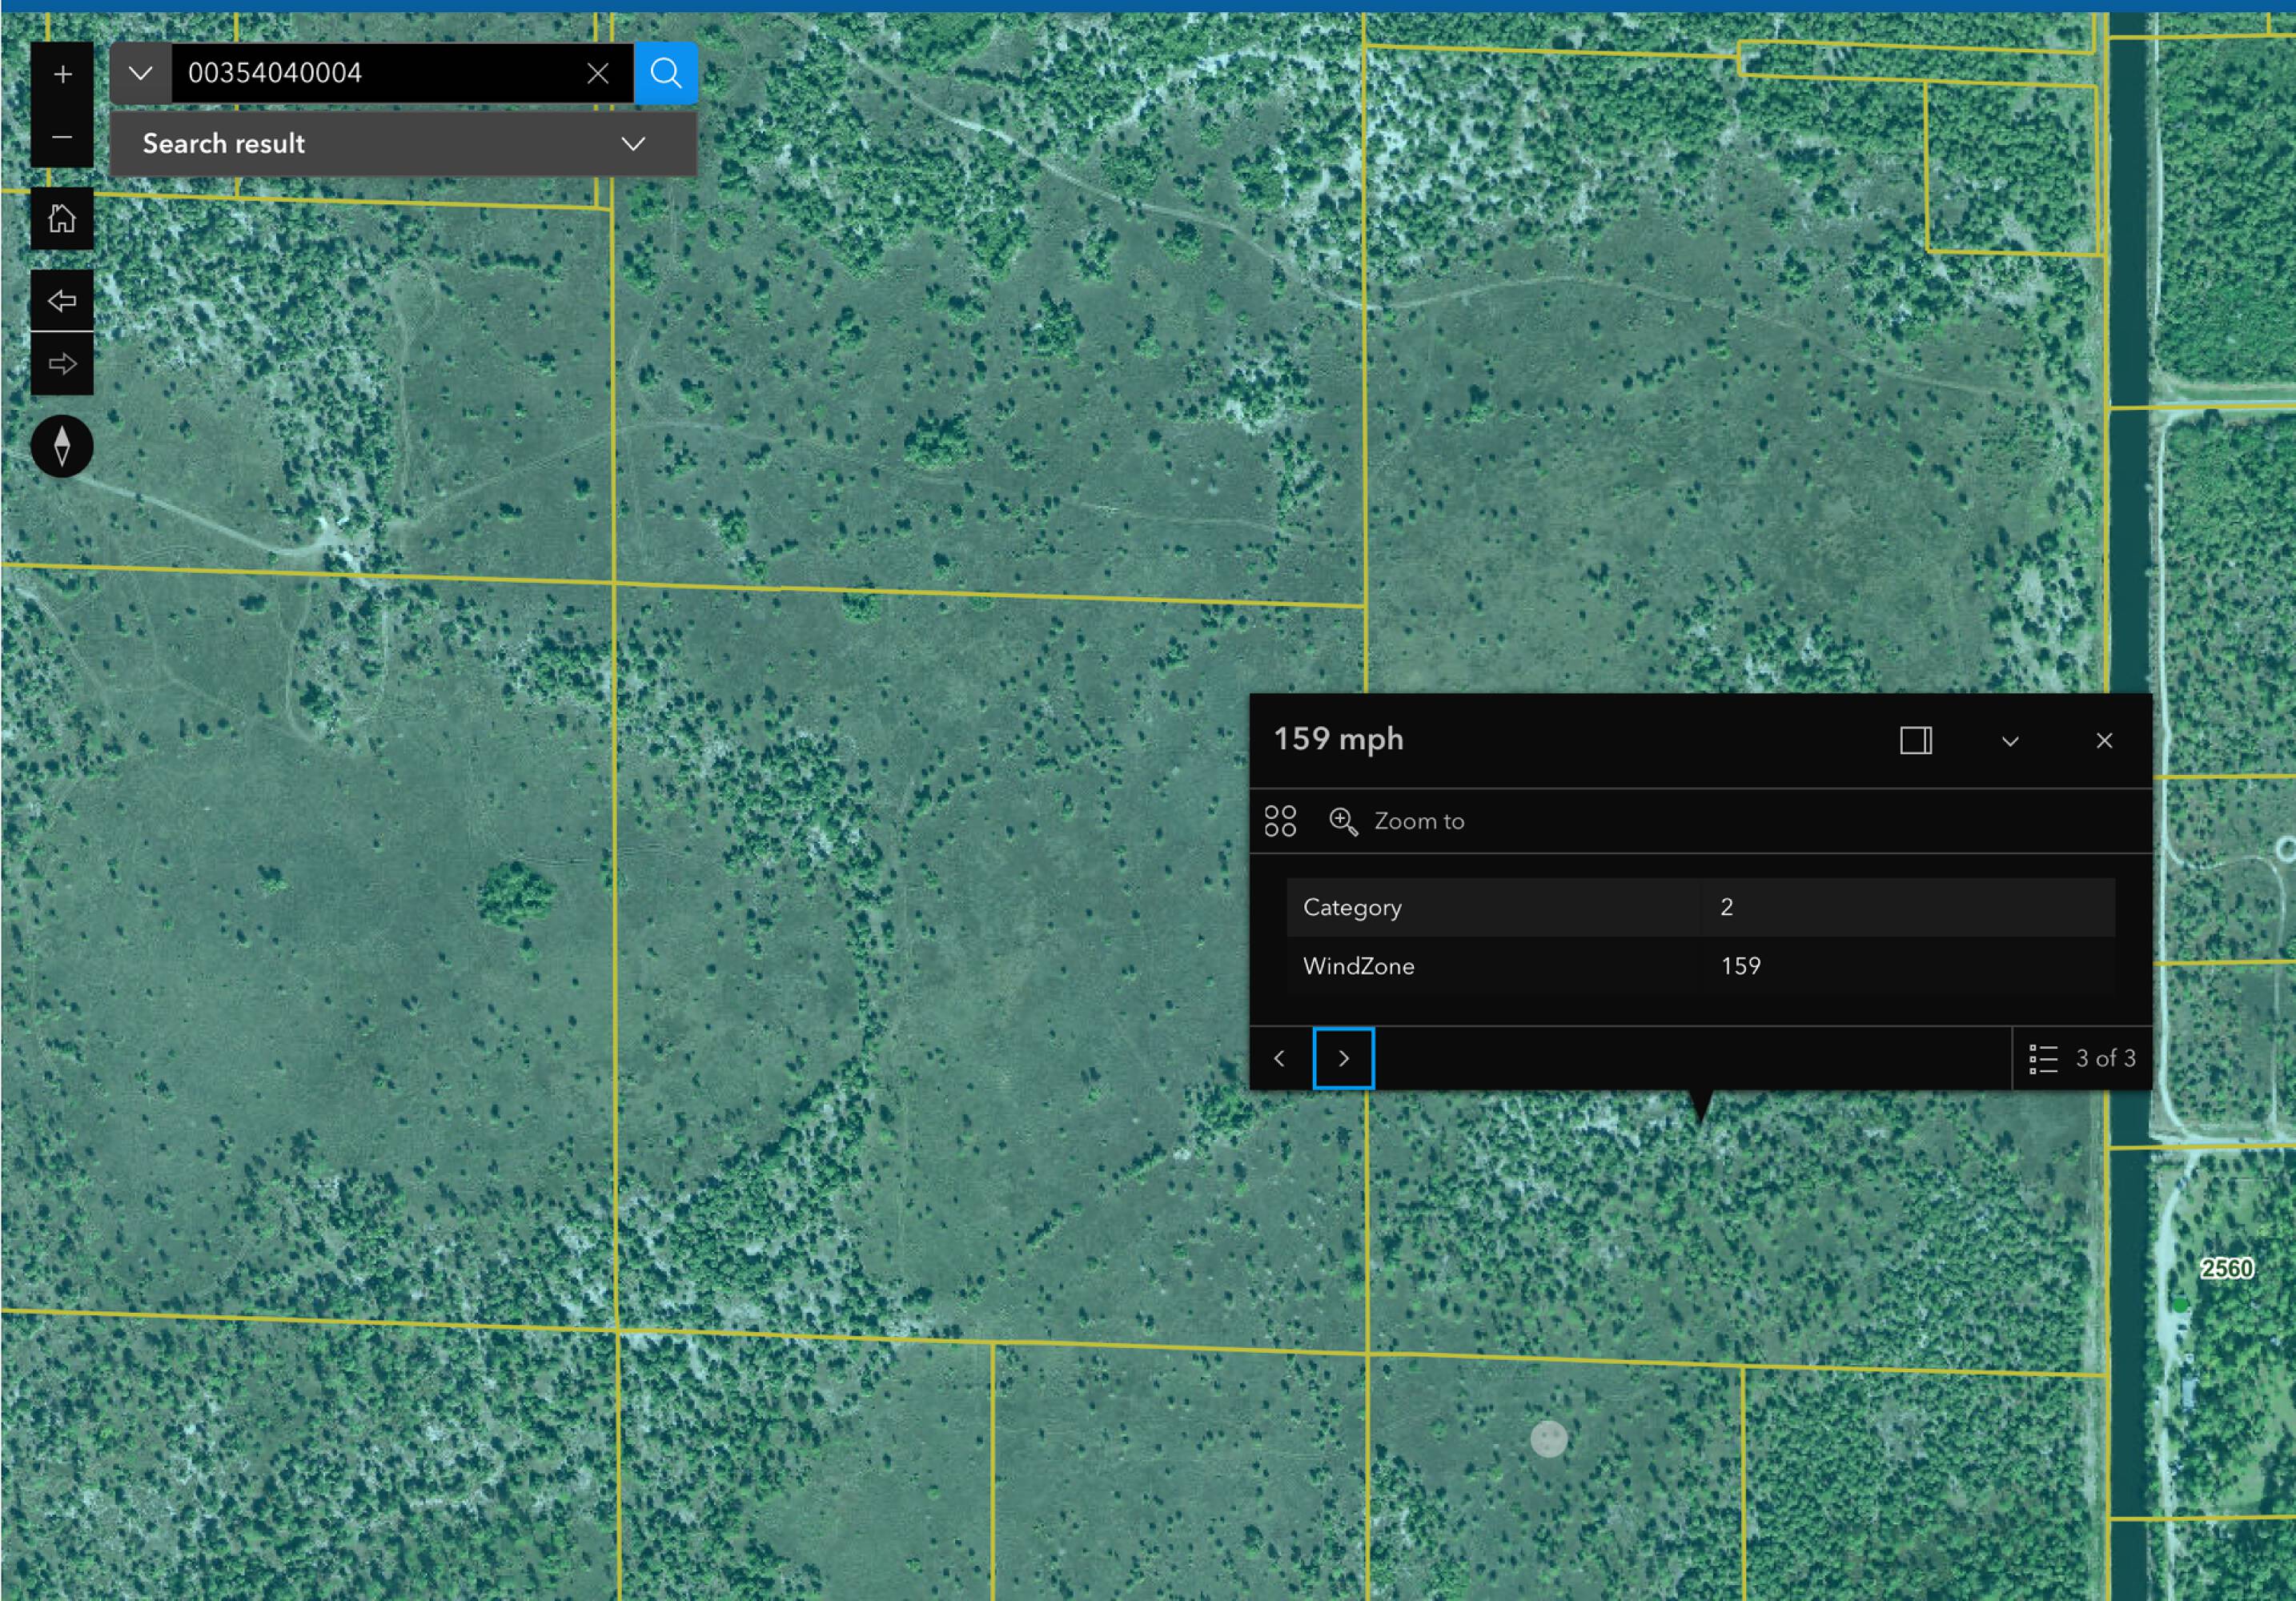The image size is (2296, 1601).
Task: Go back to previous map extent
Action: (62, 300)
